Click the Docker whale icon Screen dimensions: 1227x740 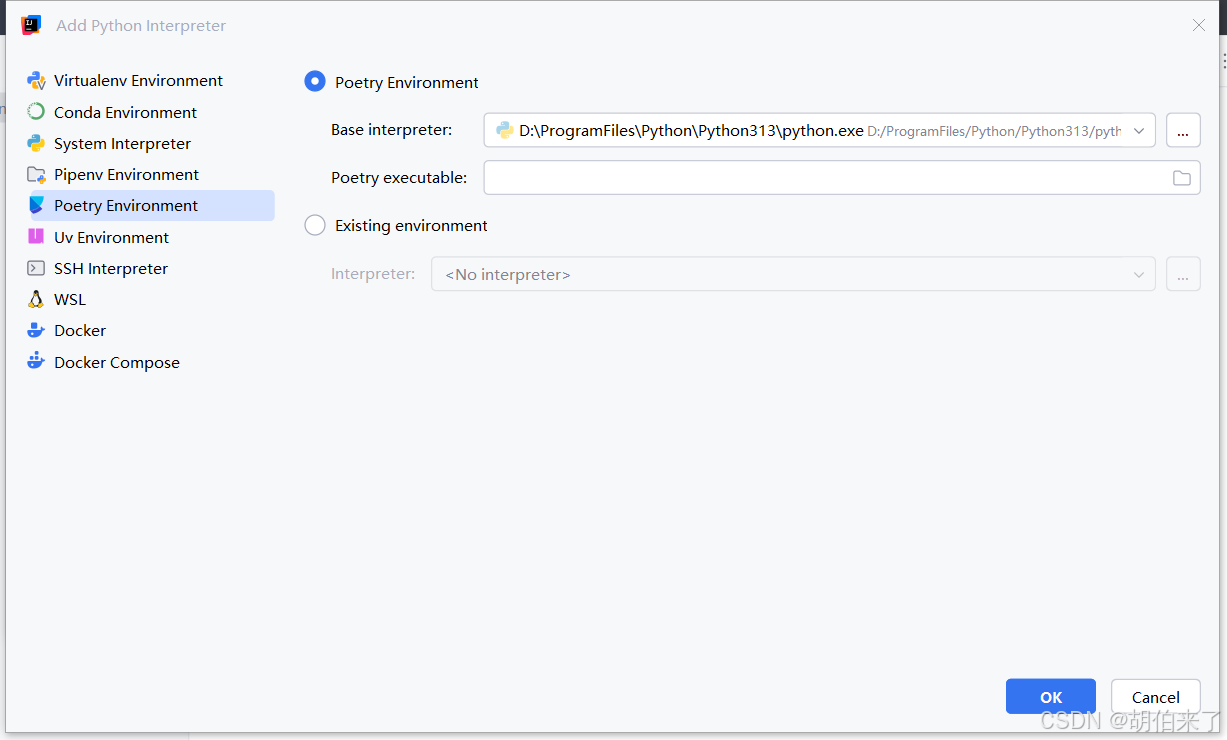[x=37, y=330]
